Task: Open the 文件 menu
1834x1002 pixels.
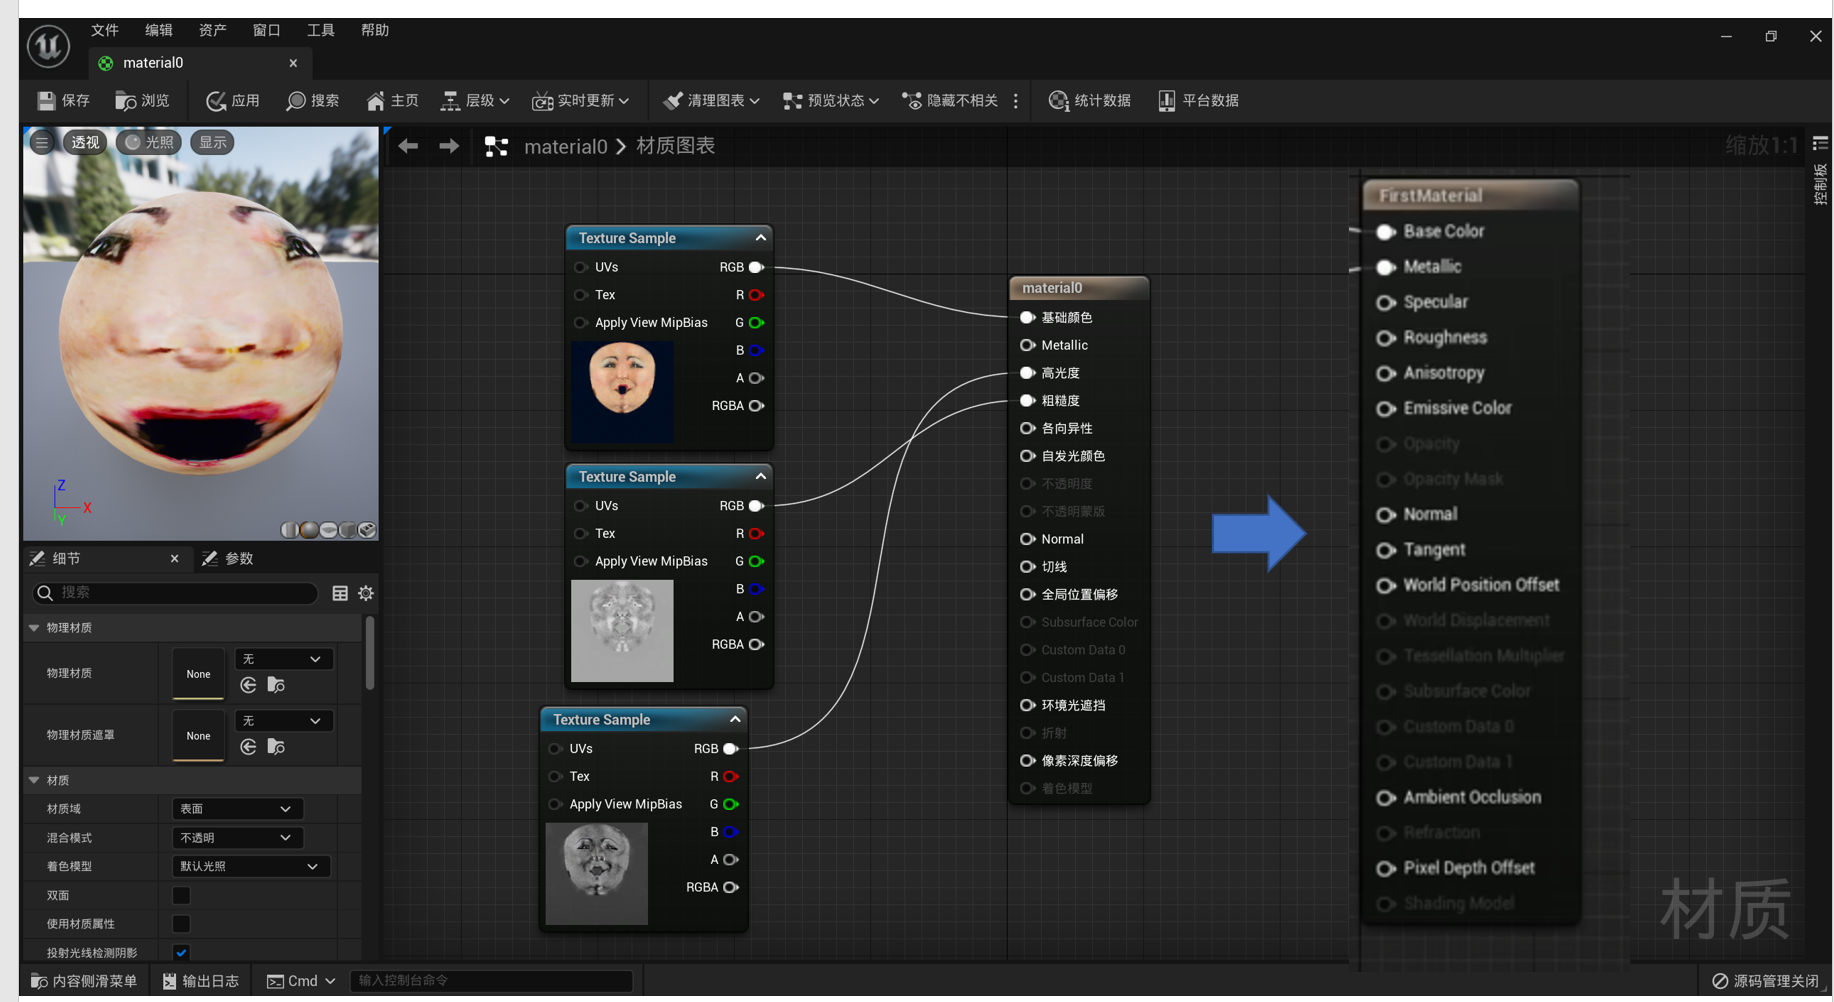Action: pyautogui.click(x=105, y=30)
